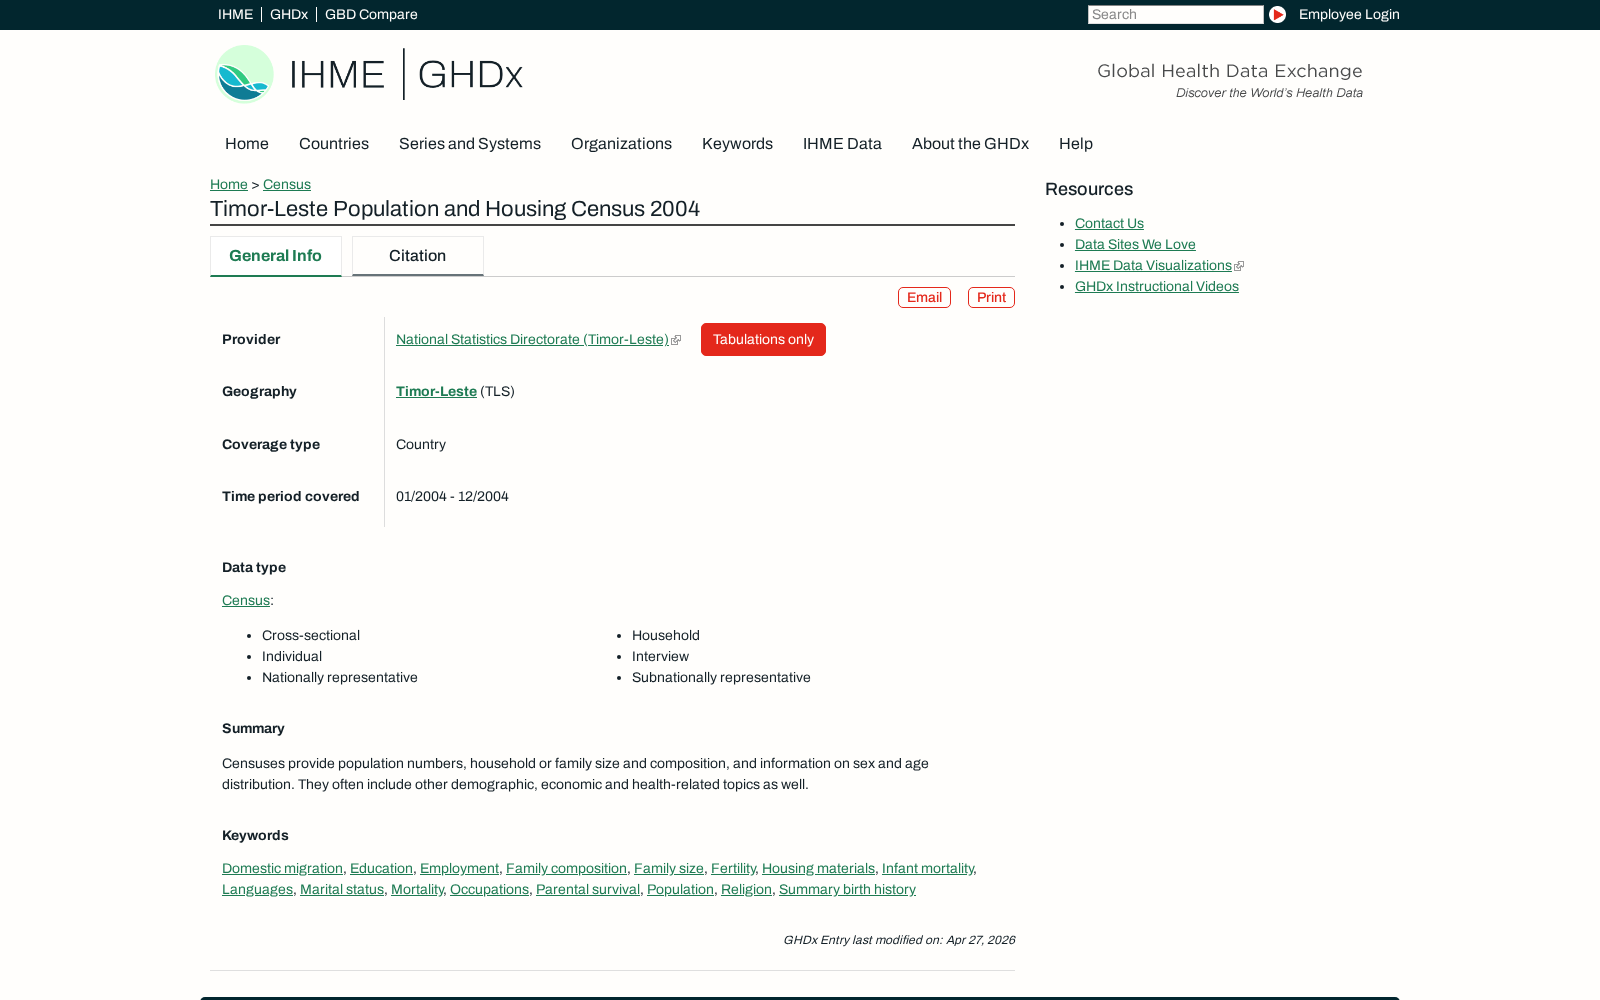This screenshot has width=1600, height=1000.
Task: Open the Population keyword
Action: [680, 889]
